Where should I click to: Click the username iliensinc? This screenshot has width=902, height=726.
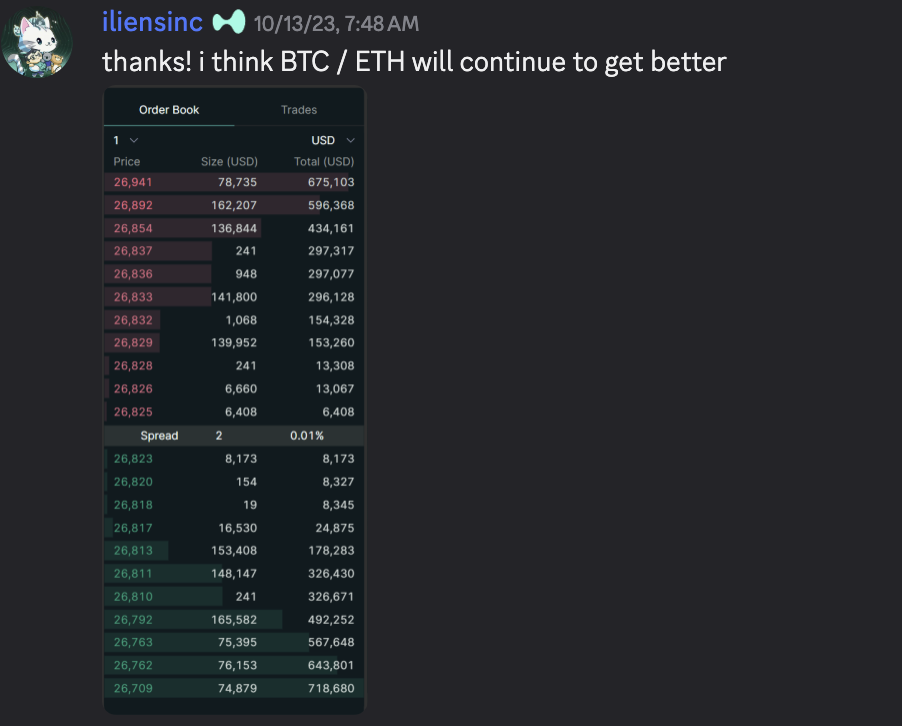(152, 22)
